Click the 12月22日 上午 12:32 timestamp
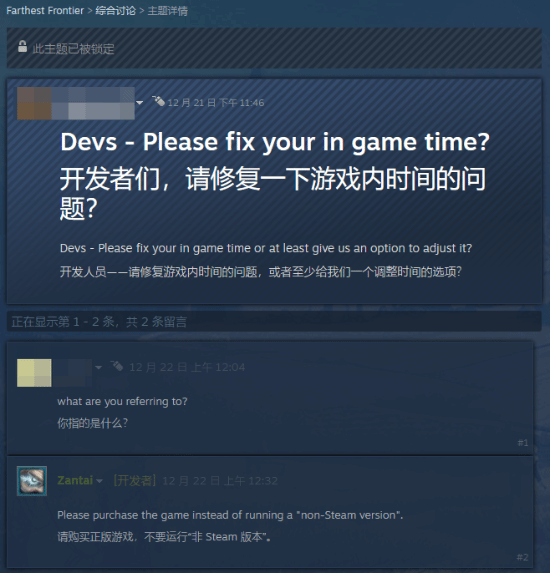The width and height of the screenshot is (550, 573). tap(220, 481)
